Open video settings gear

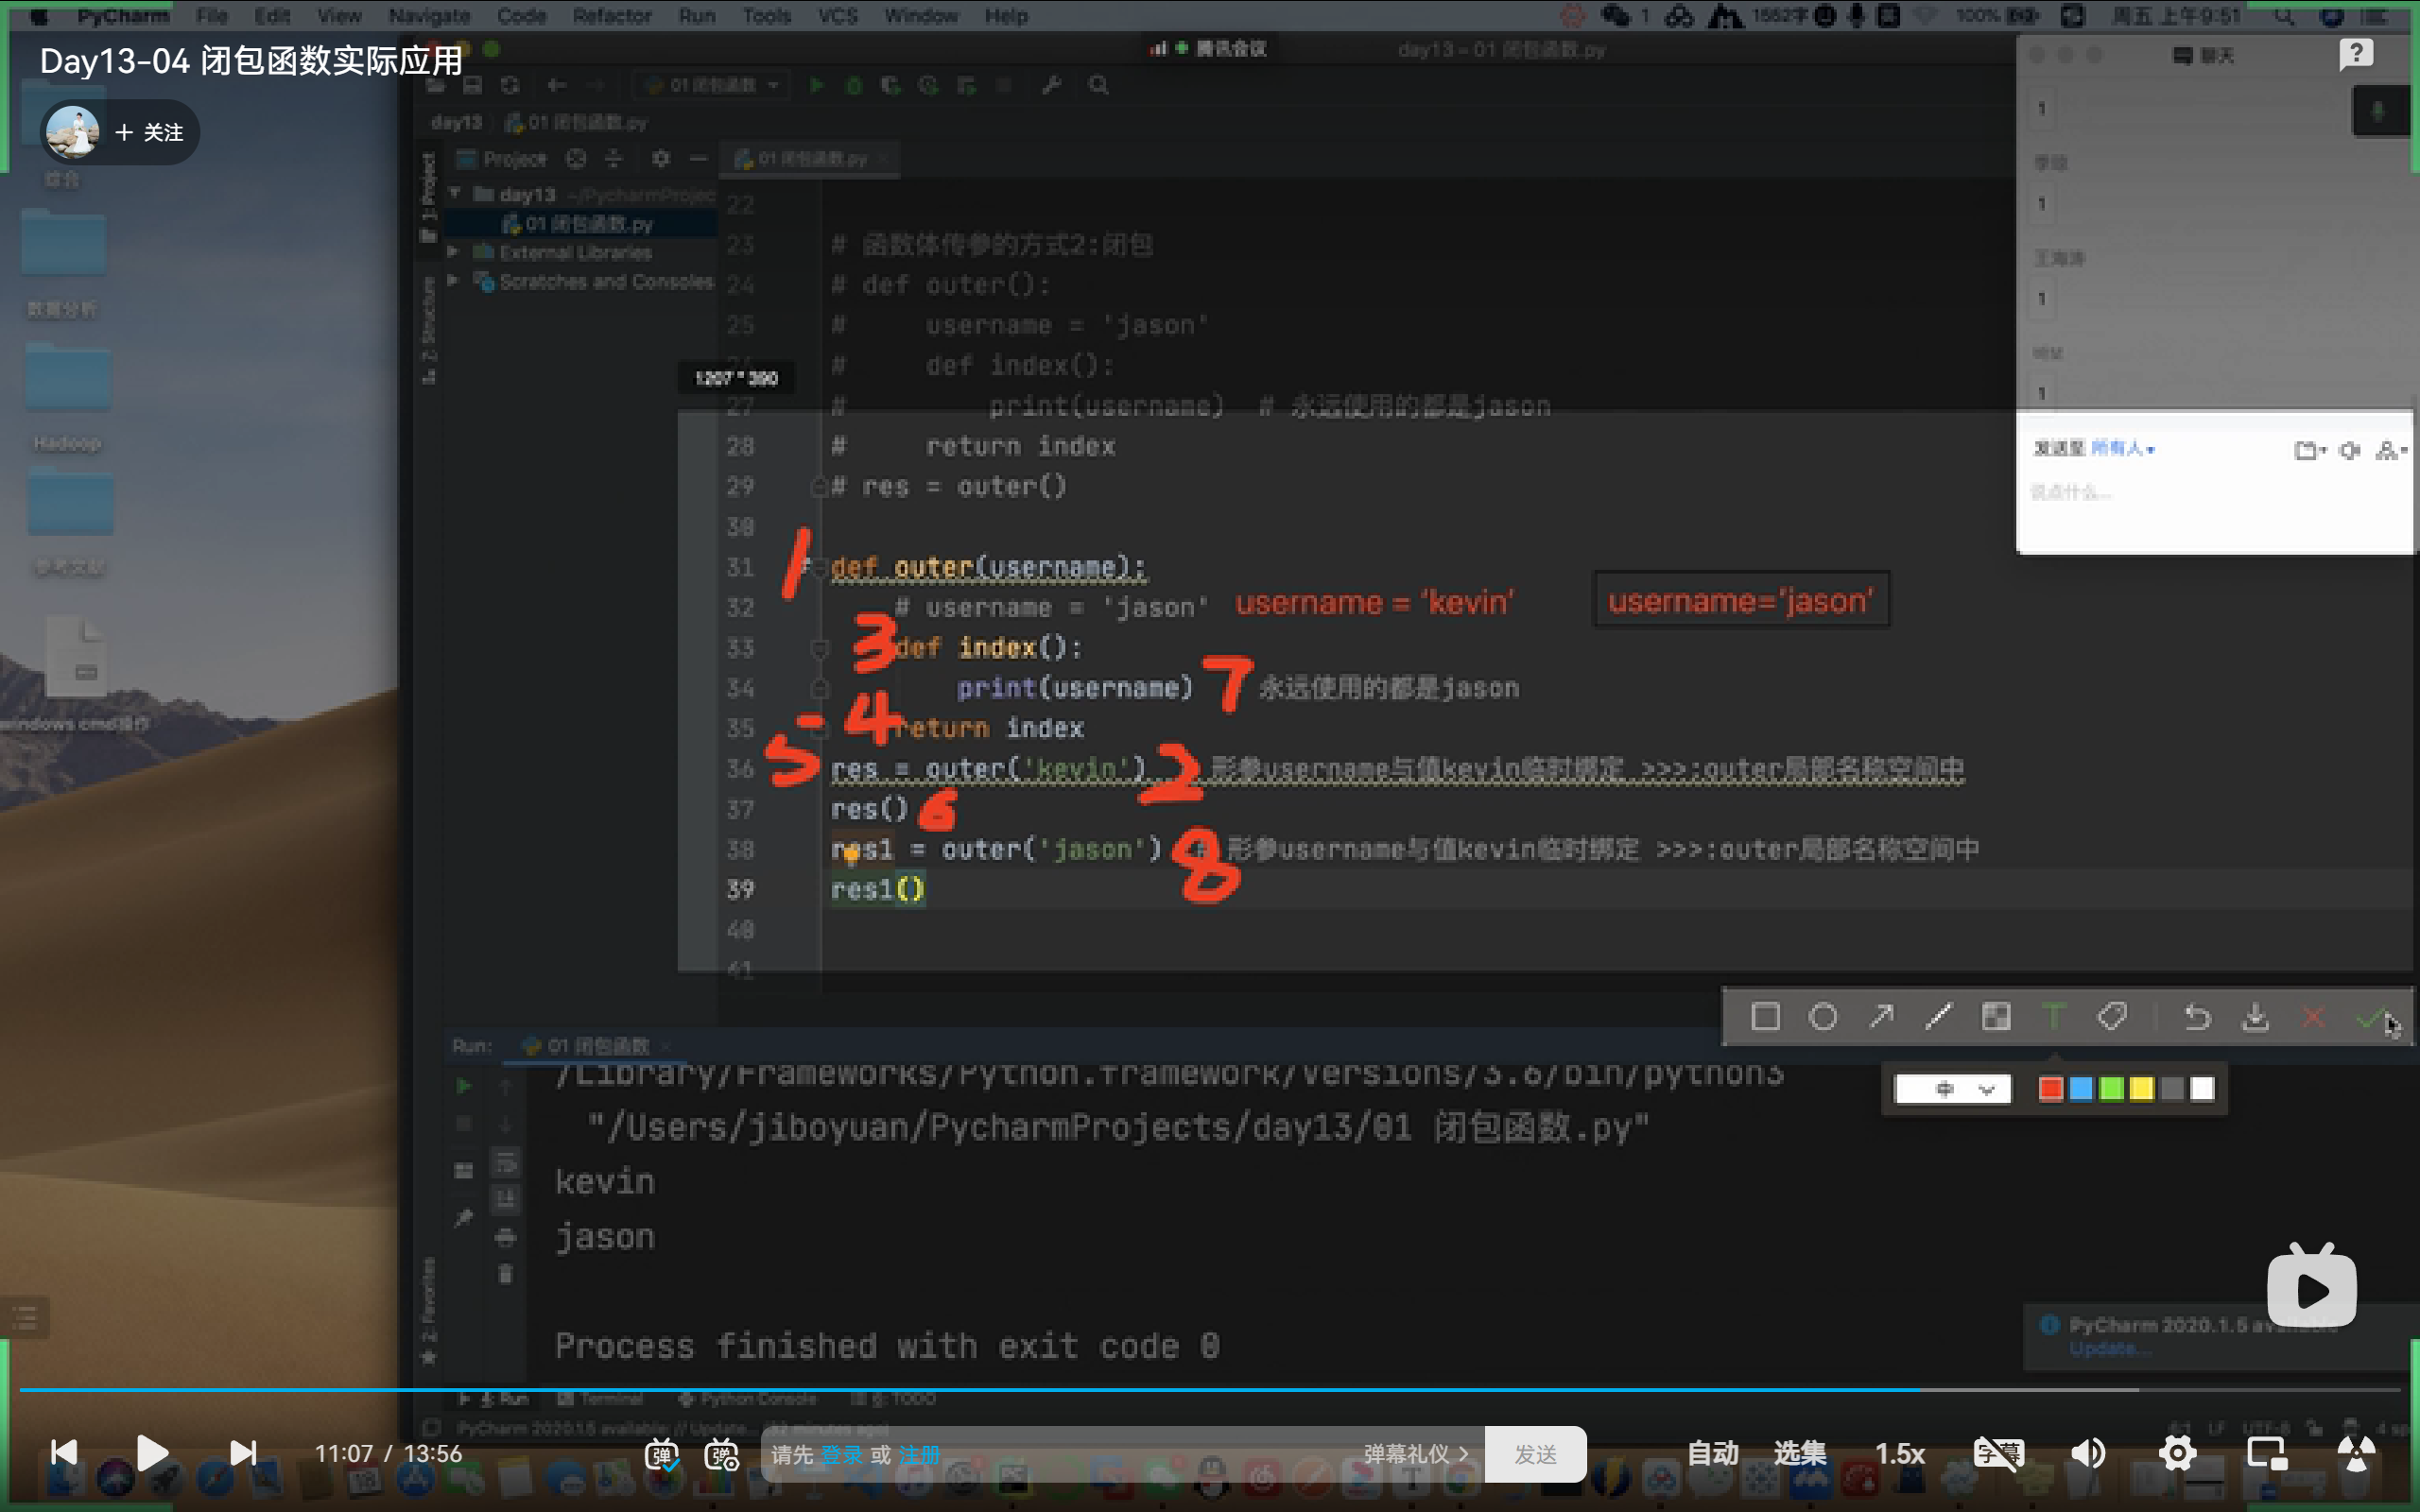pos(2177,1453)
